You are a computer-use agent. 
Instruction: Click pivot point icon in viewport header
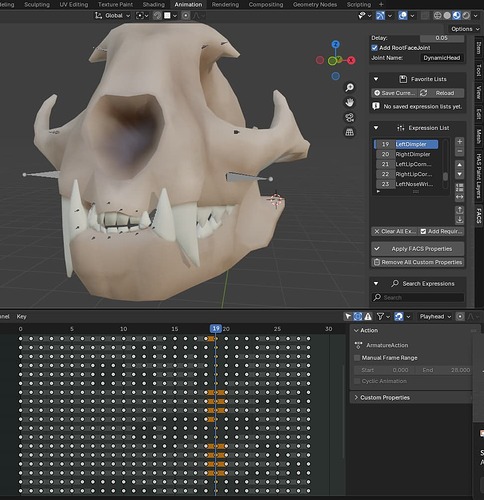click(140, 16)
